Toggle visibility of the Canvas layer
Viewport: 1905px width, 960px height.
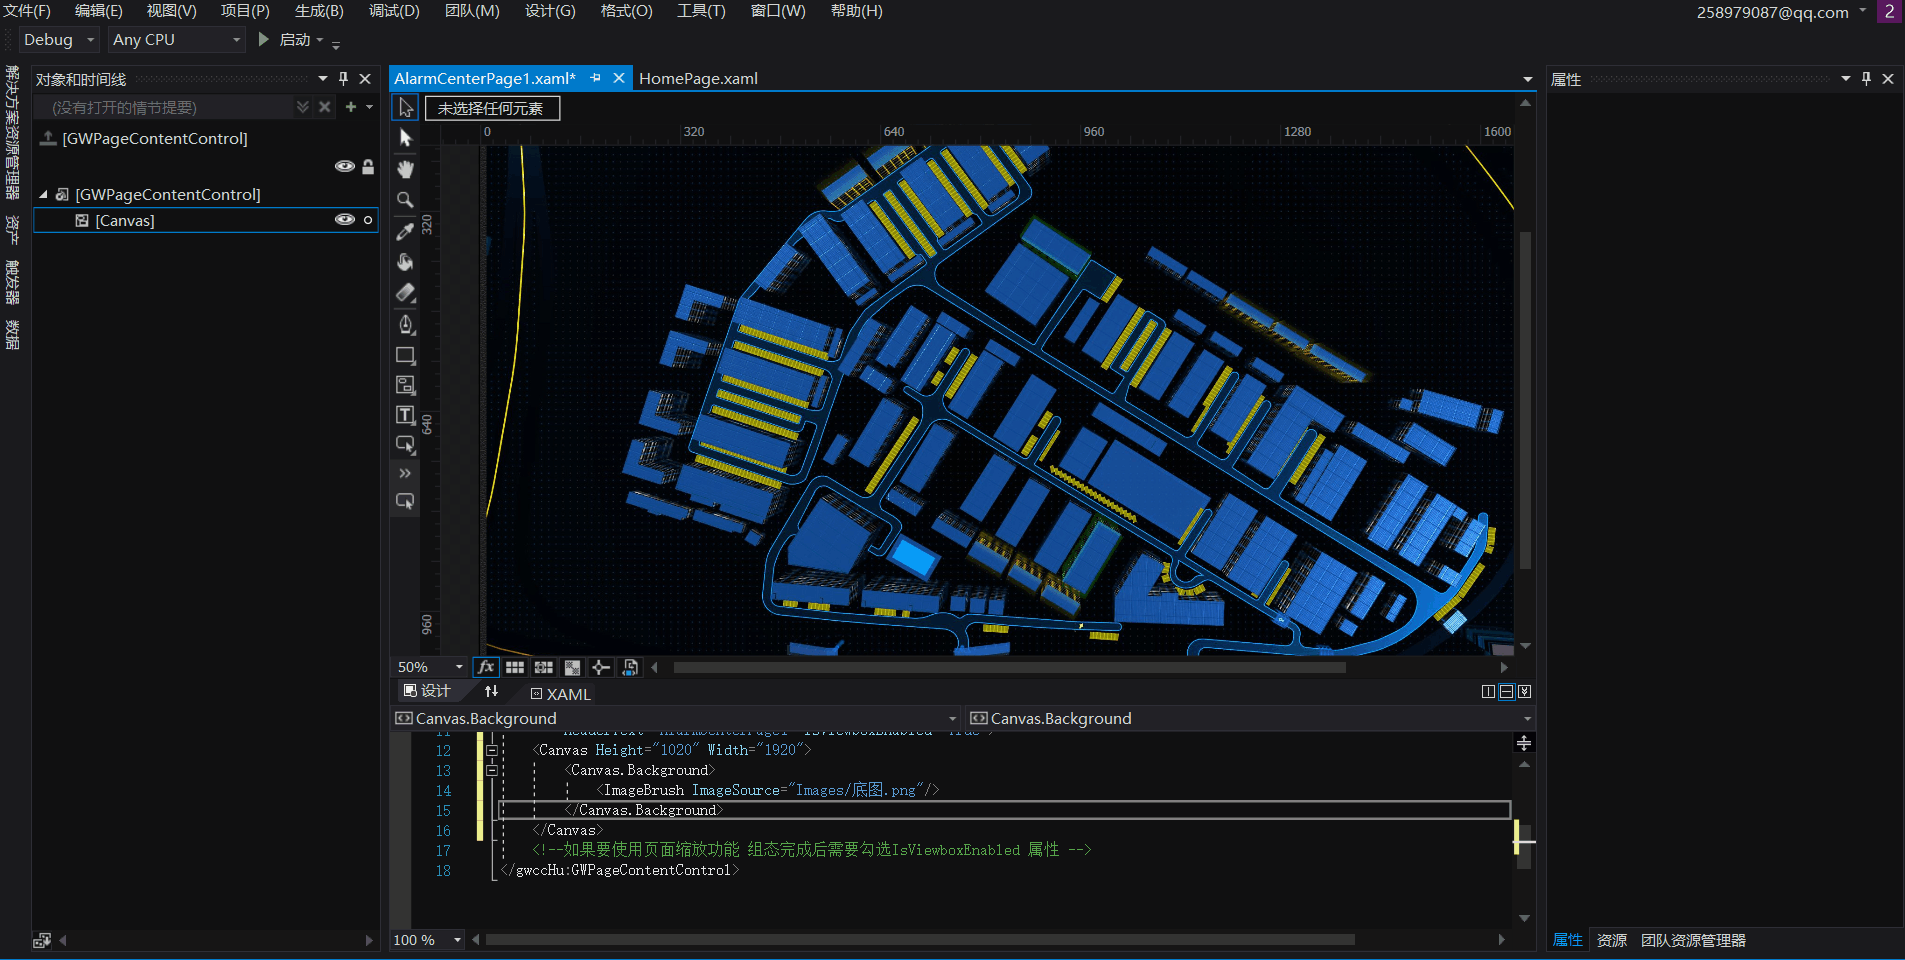point(344,220)
